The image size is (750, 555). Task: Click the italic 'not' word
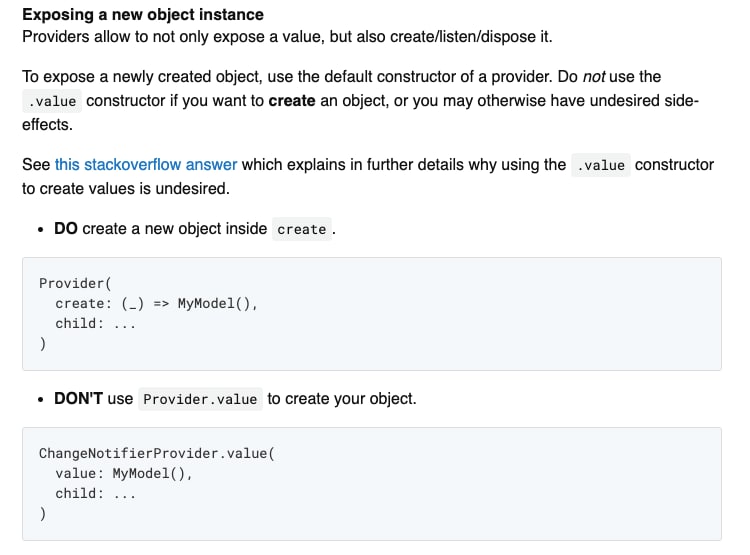[594, 77]
